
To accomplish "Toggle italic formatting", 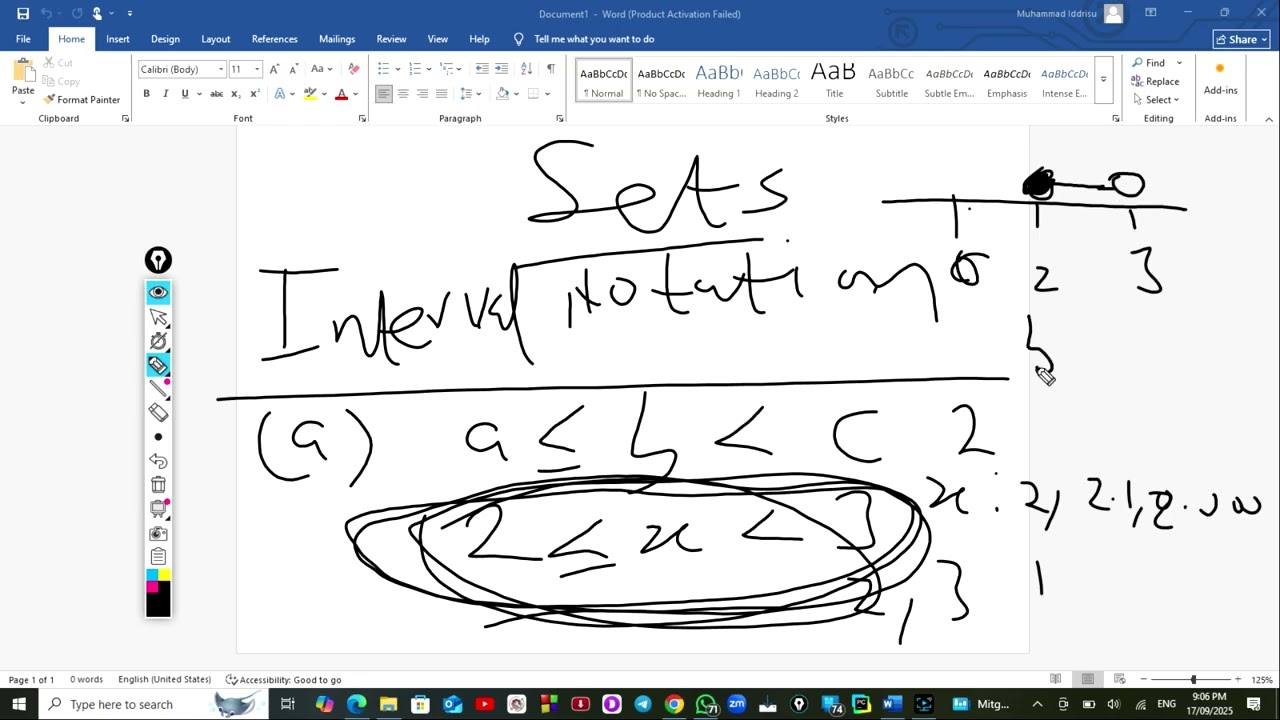I will (166, 94).
